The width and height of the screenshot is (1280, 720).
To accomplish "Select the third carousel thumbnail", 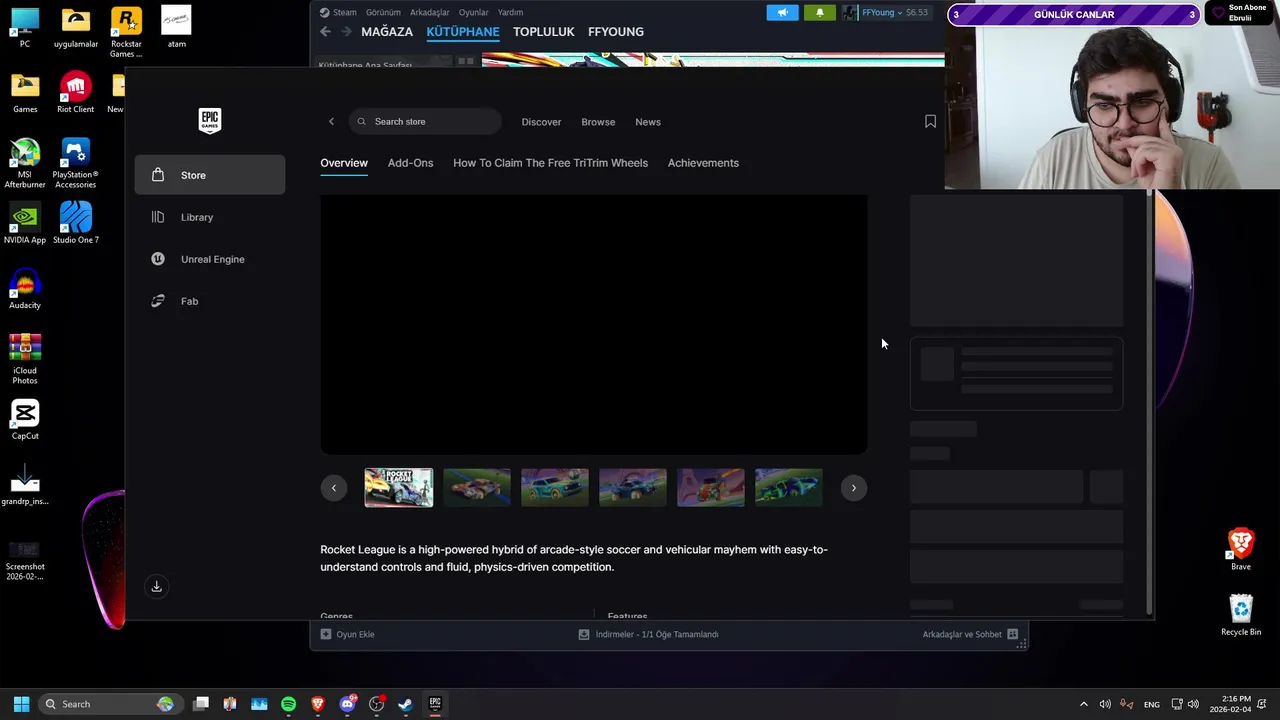I will (555, 488).
